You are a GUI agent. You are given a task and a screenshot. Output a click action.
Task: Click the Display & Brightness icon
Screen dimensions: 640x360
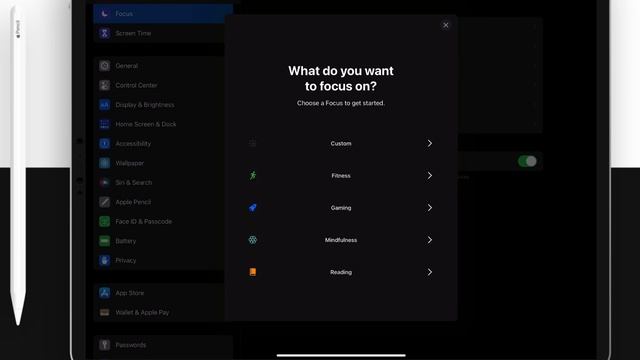[x=104, y=105]
